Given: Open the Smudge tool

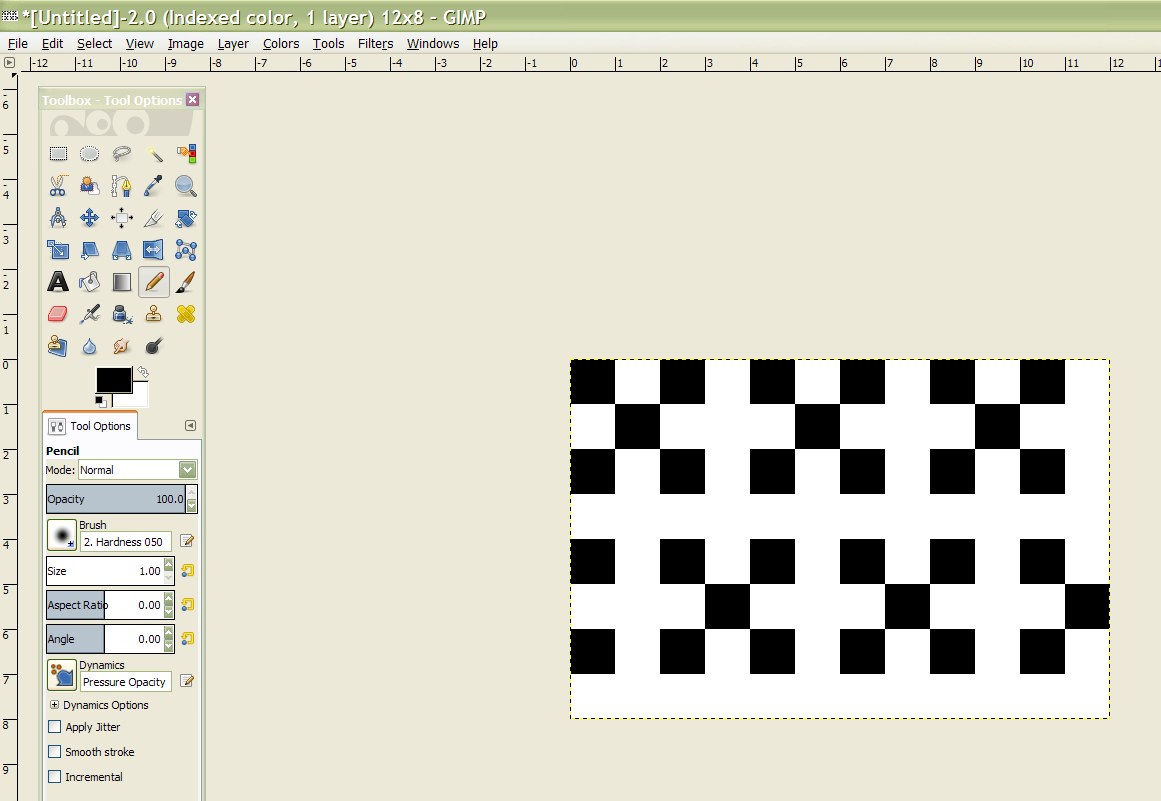Looking at the screenshot, I should (122, 345).
